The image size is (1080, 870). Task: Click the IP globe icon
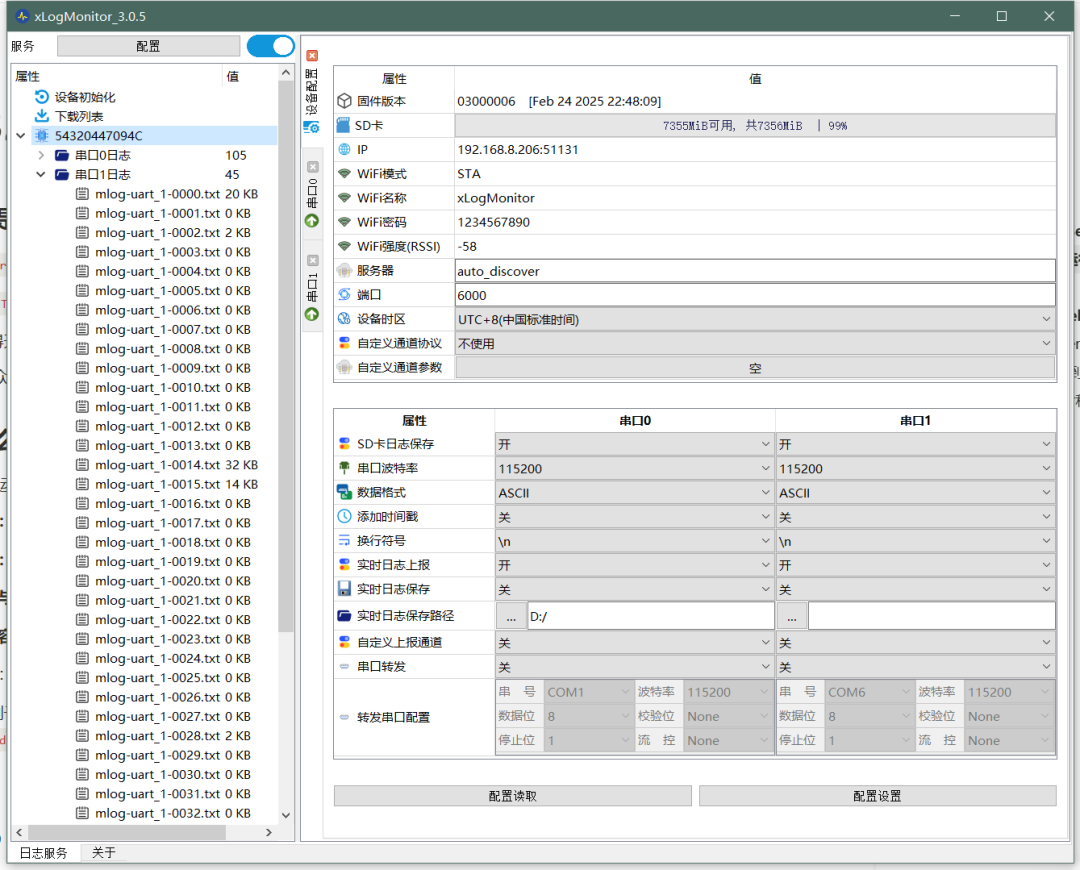[x=344, y=149]
